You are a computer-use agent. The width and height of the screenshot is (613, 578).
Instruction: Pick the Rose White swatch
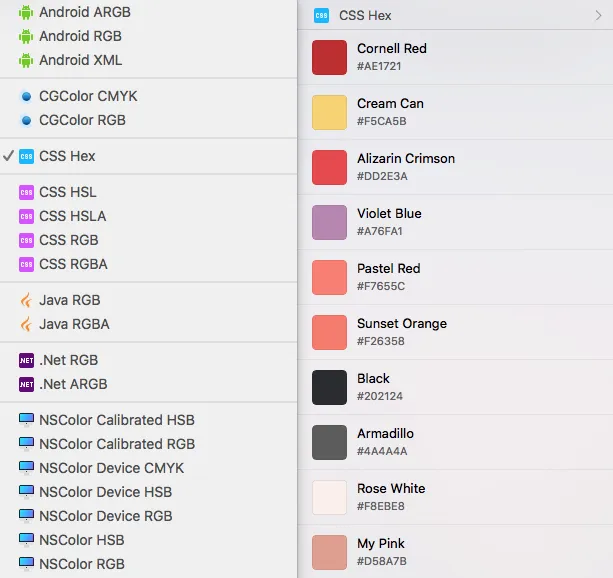pyautogui.click(x=329, y=497)
